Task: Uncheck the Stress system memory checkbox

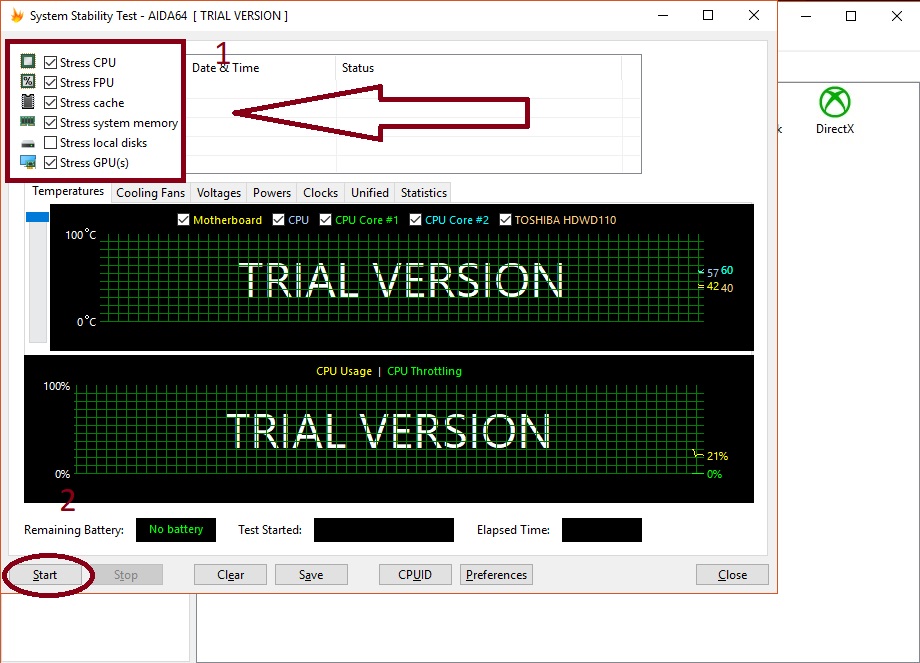Action: tap(50, 123)
